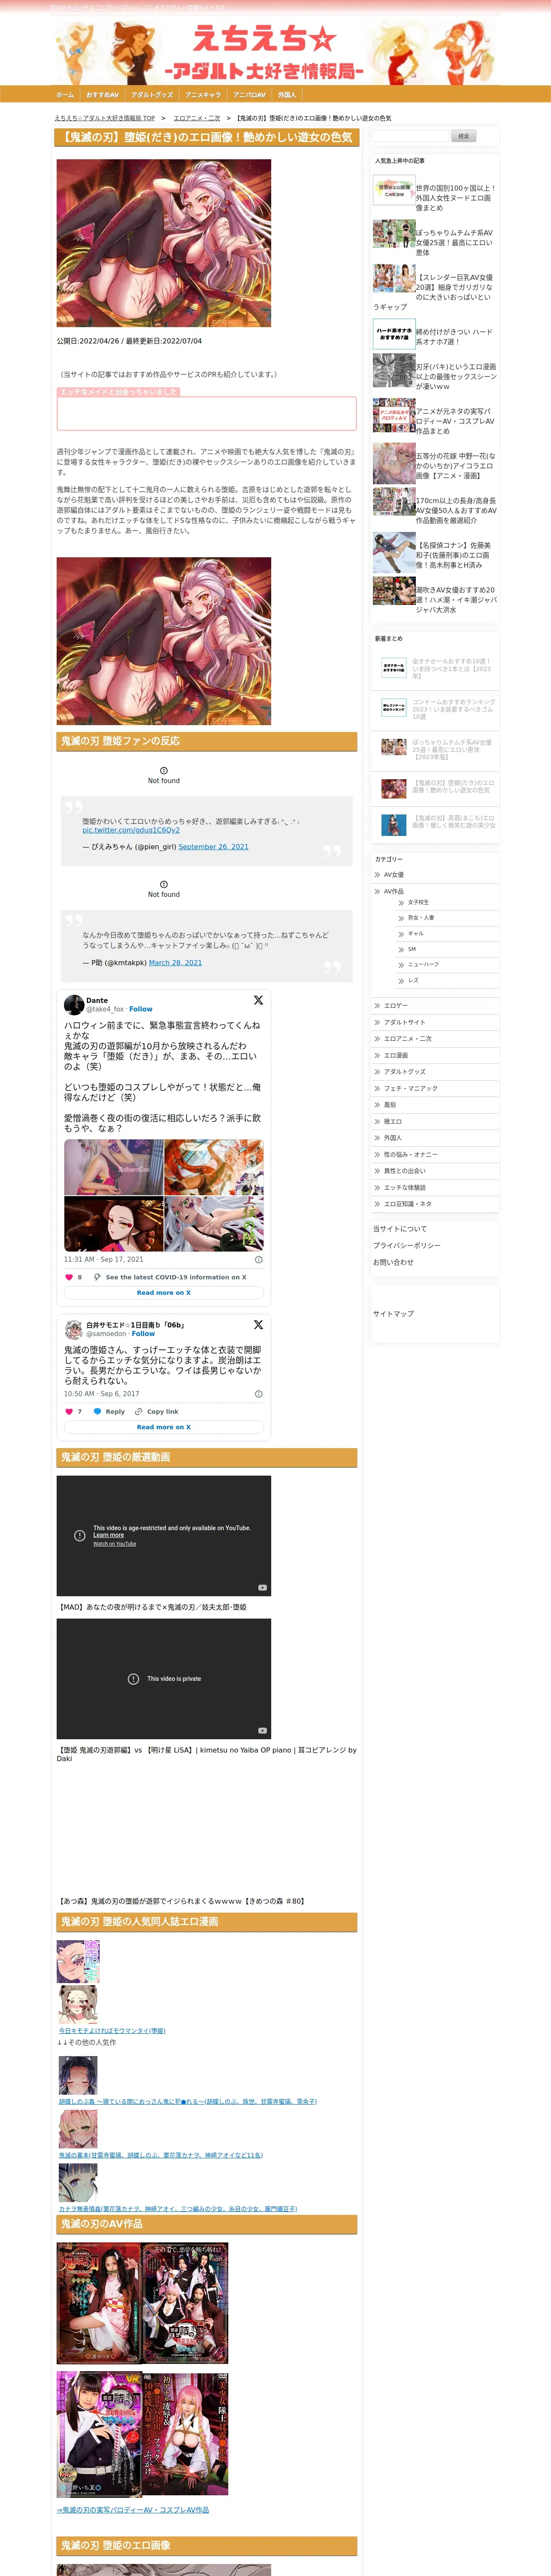This screenshot has width=551, height=2576.
Task: Click YouTube logo on the private video
Action: (x=262, y=1731)
